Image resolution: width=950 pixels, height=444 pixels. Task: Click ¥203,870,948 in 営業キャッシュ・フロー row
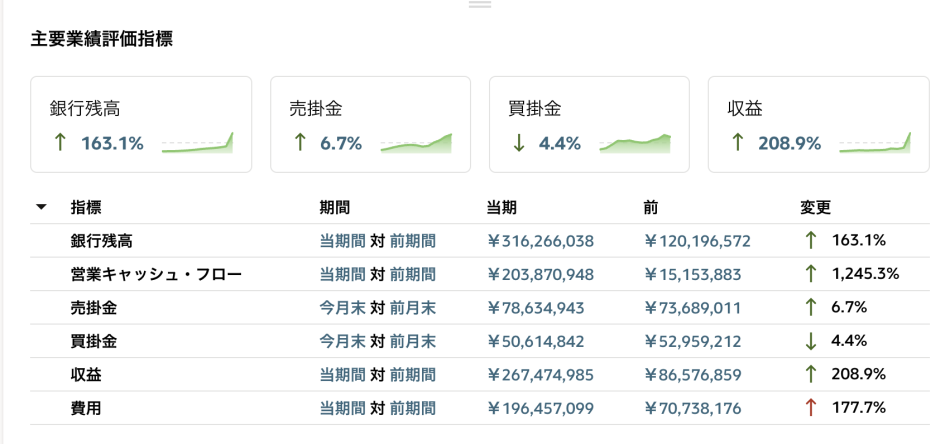(540, 274)
